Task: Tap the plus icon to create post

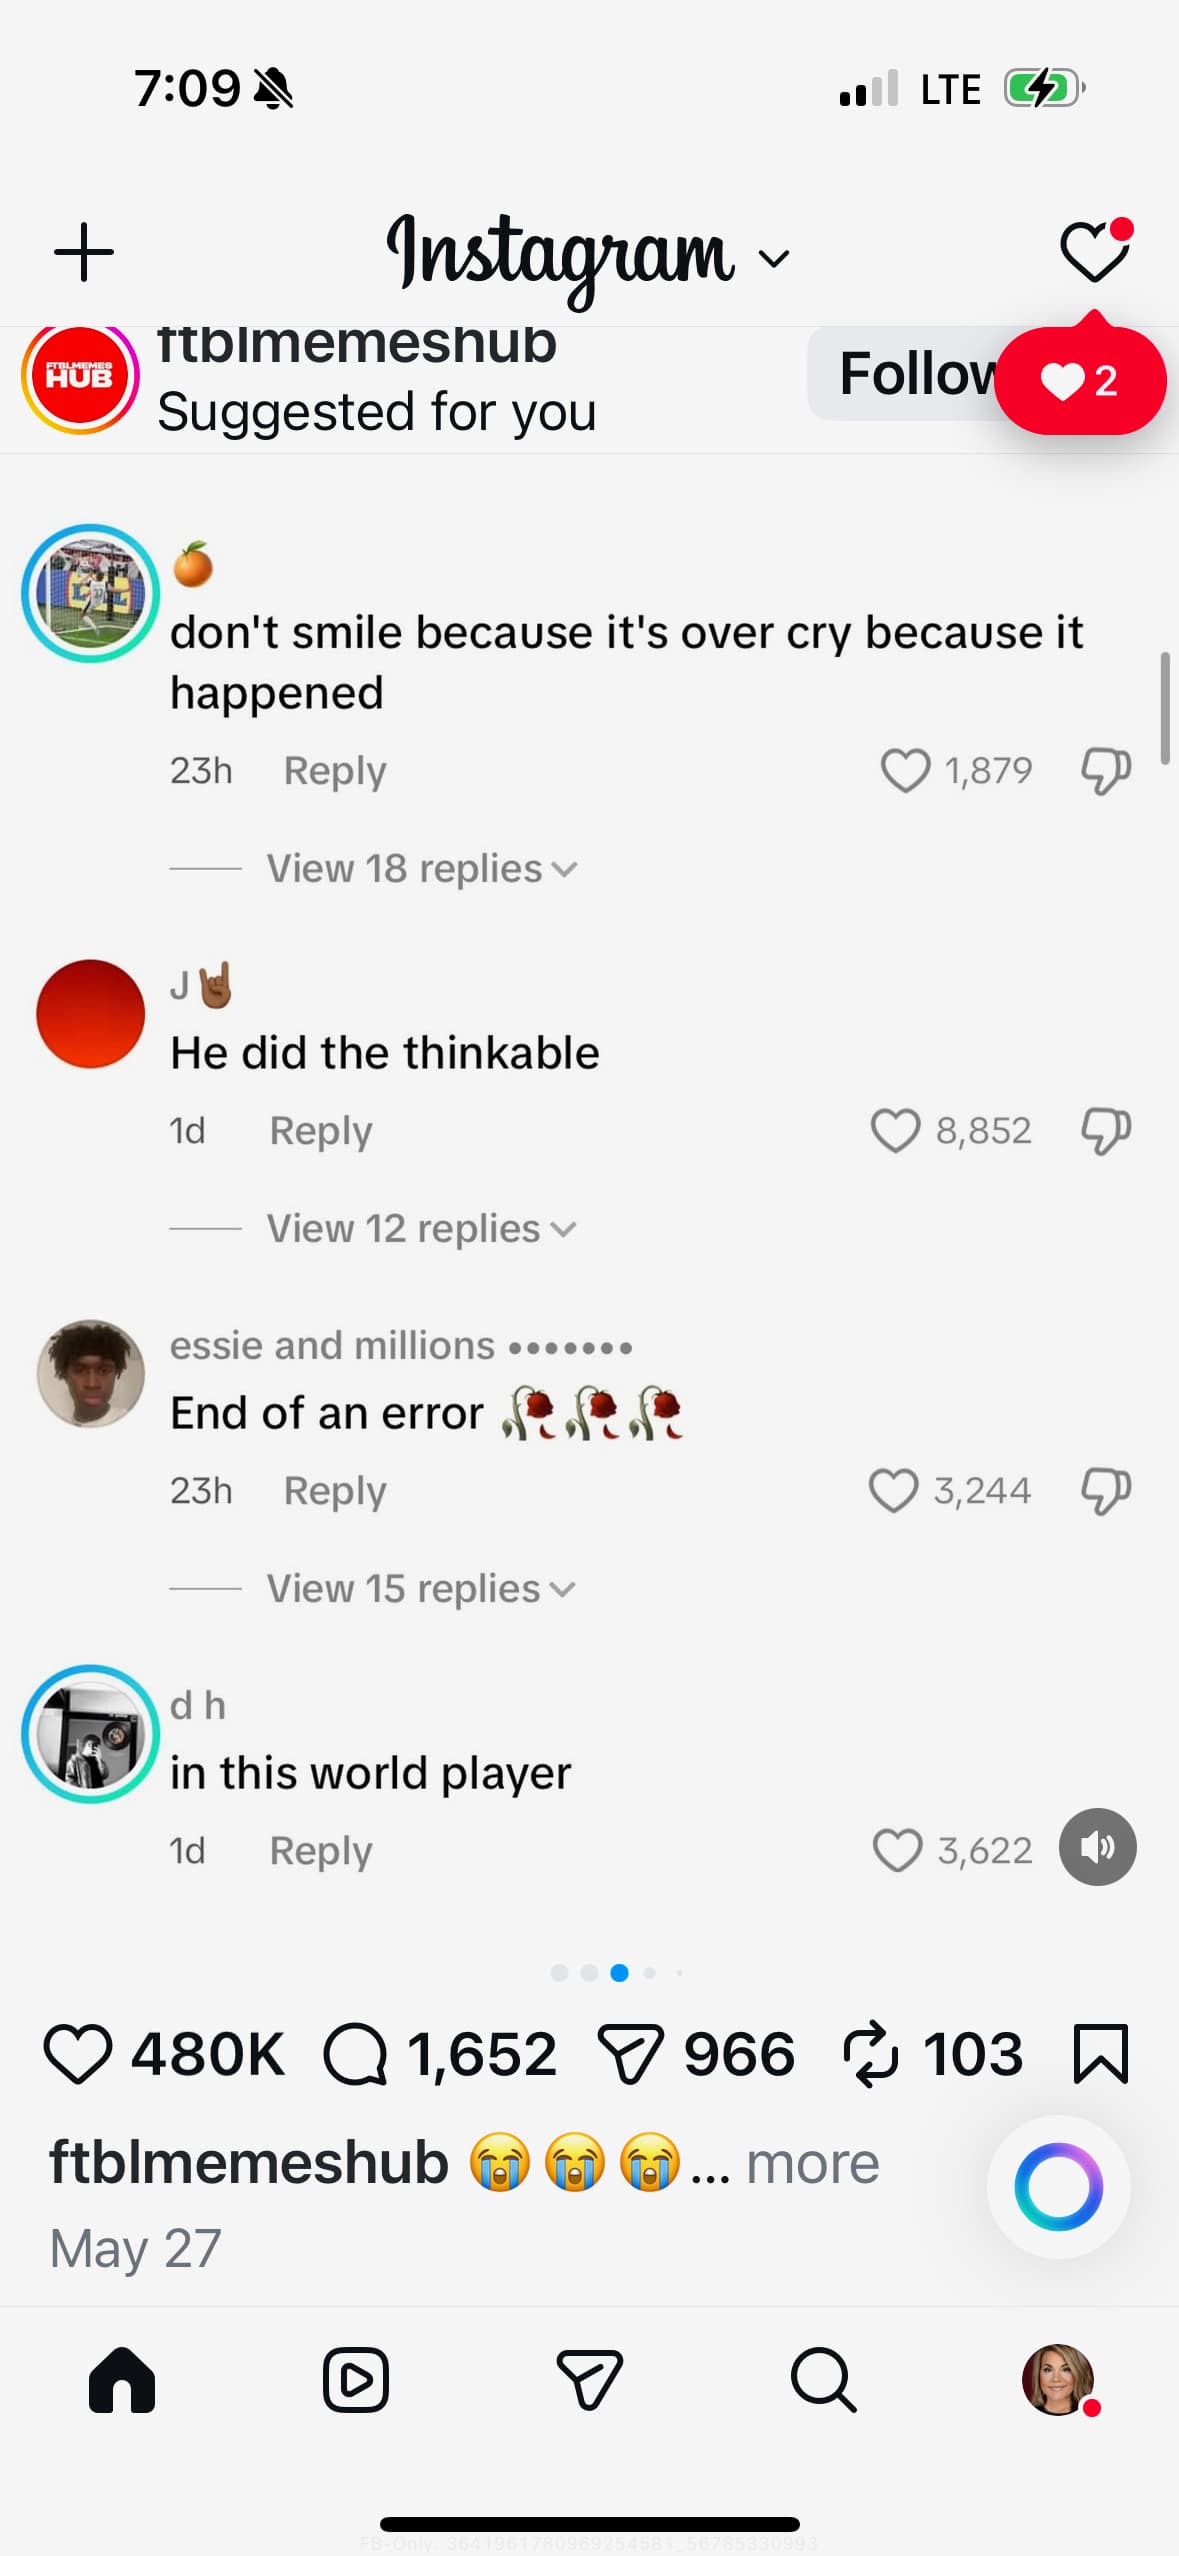Action: pyautogui.click(x=84, y=253)
